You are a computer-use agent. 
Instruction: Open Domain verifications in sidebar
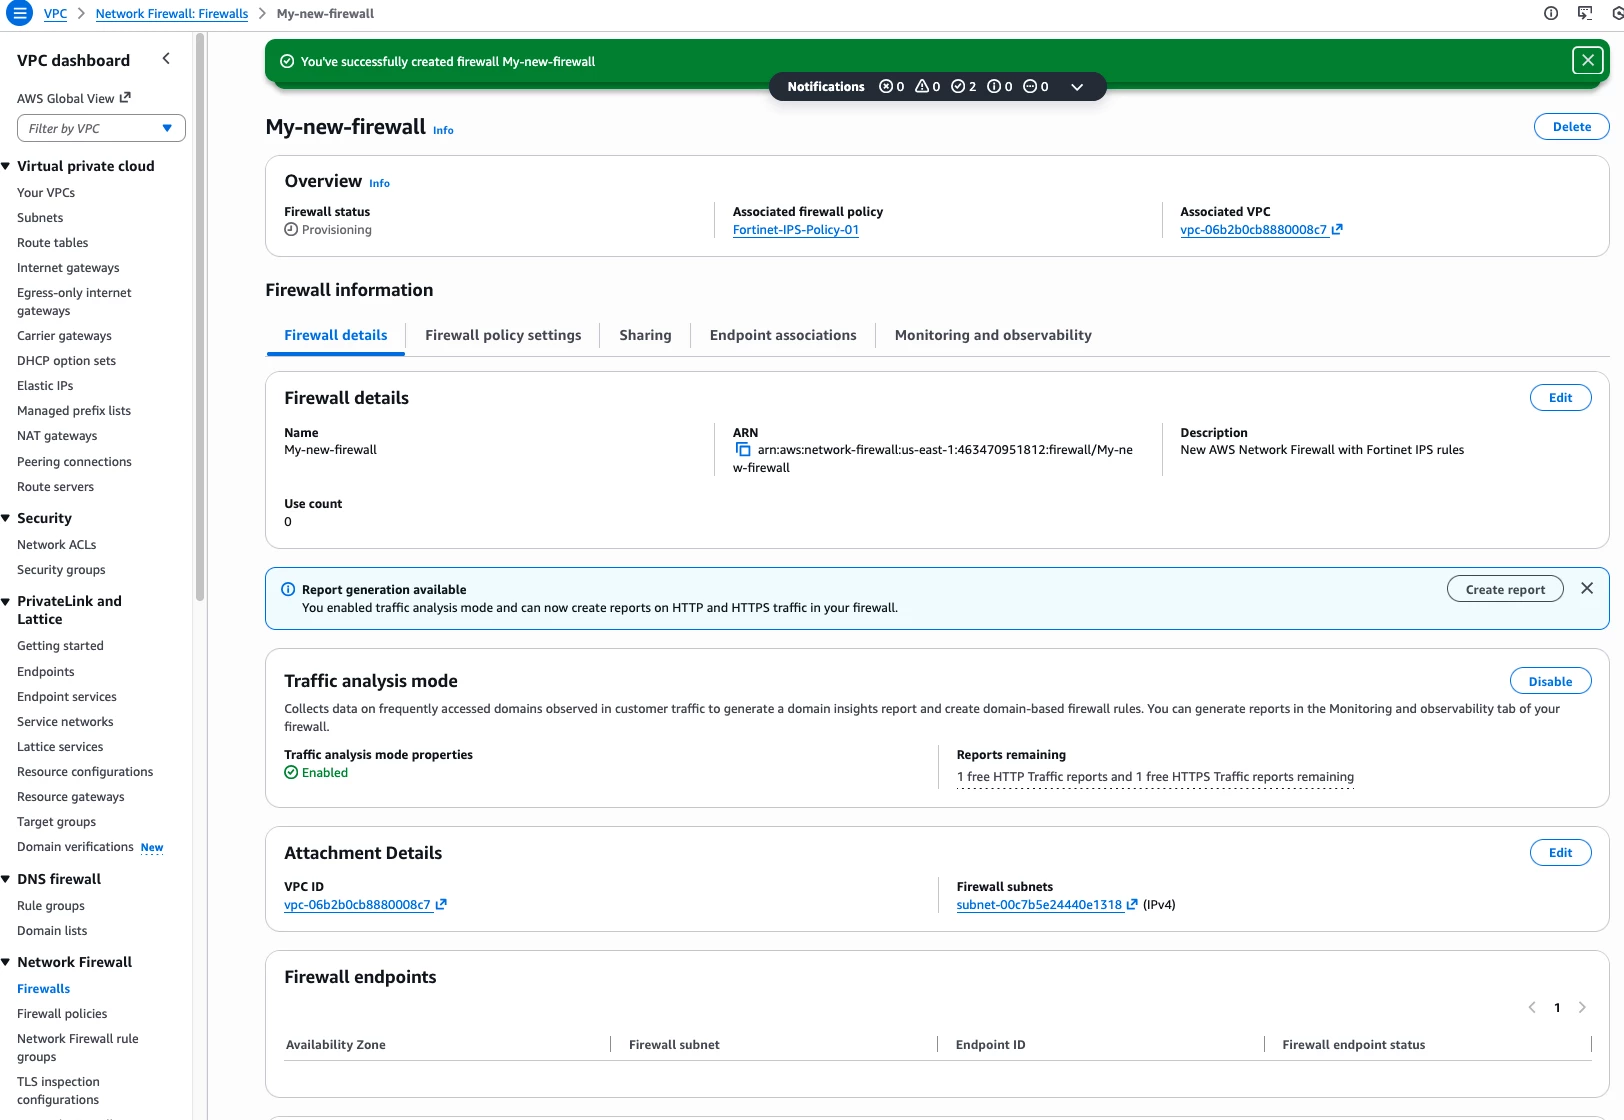pos(75,847)
